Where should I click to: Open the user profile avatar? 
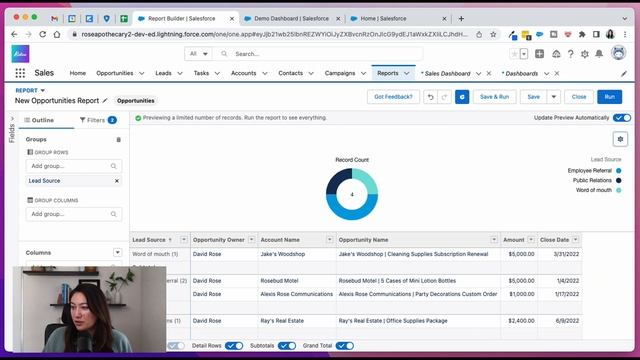point(618,53)
